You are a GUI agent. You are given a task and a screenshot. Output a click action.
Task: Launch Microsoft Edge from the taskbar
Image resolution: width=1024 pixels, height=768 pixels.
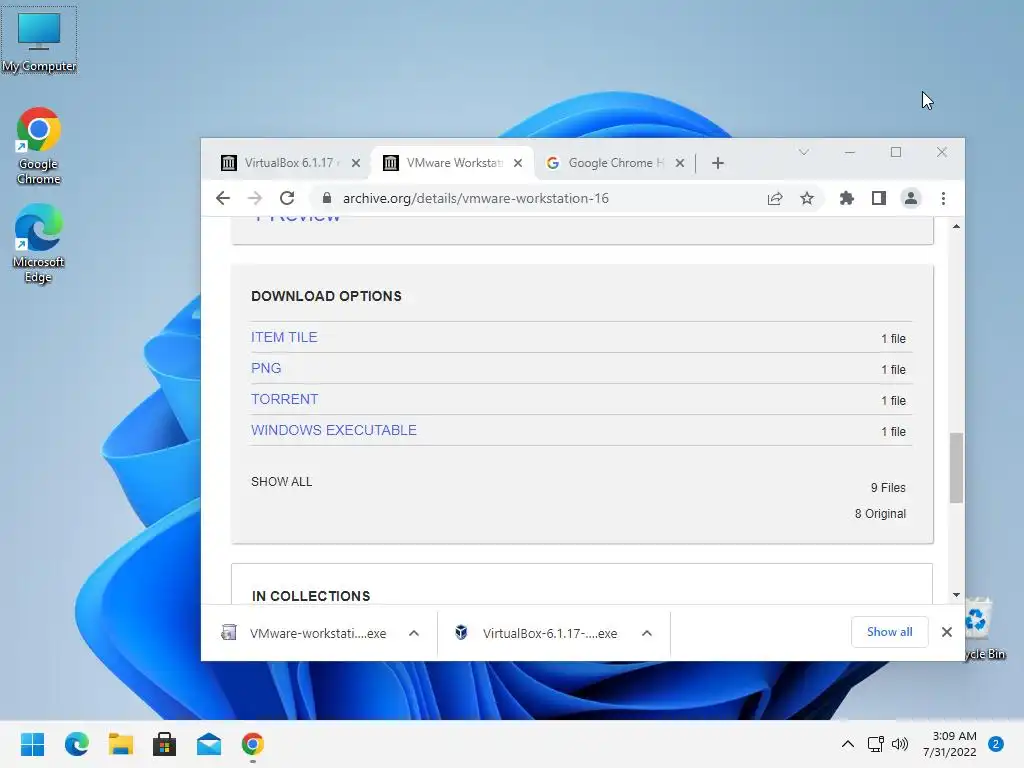click(76, 744)
